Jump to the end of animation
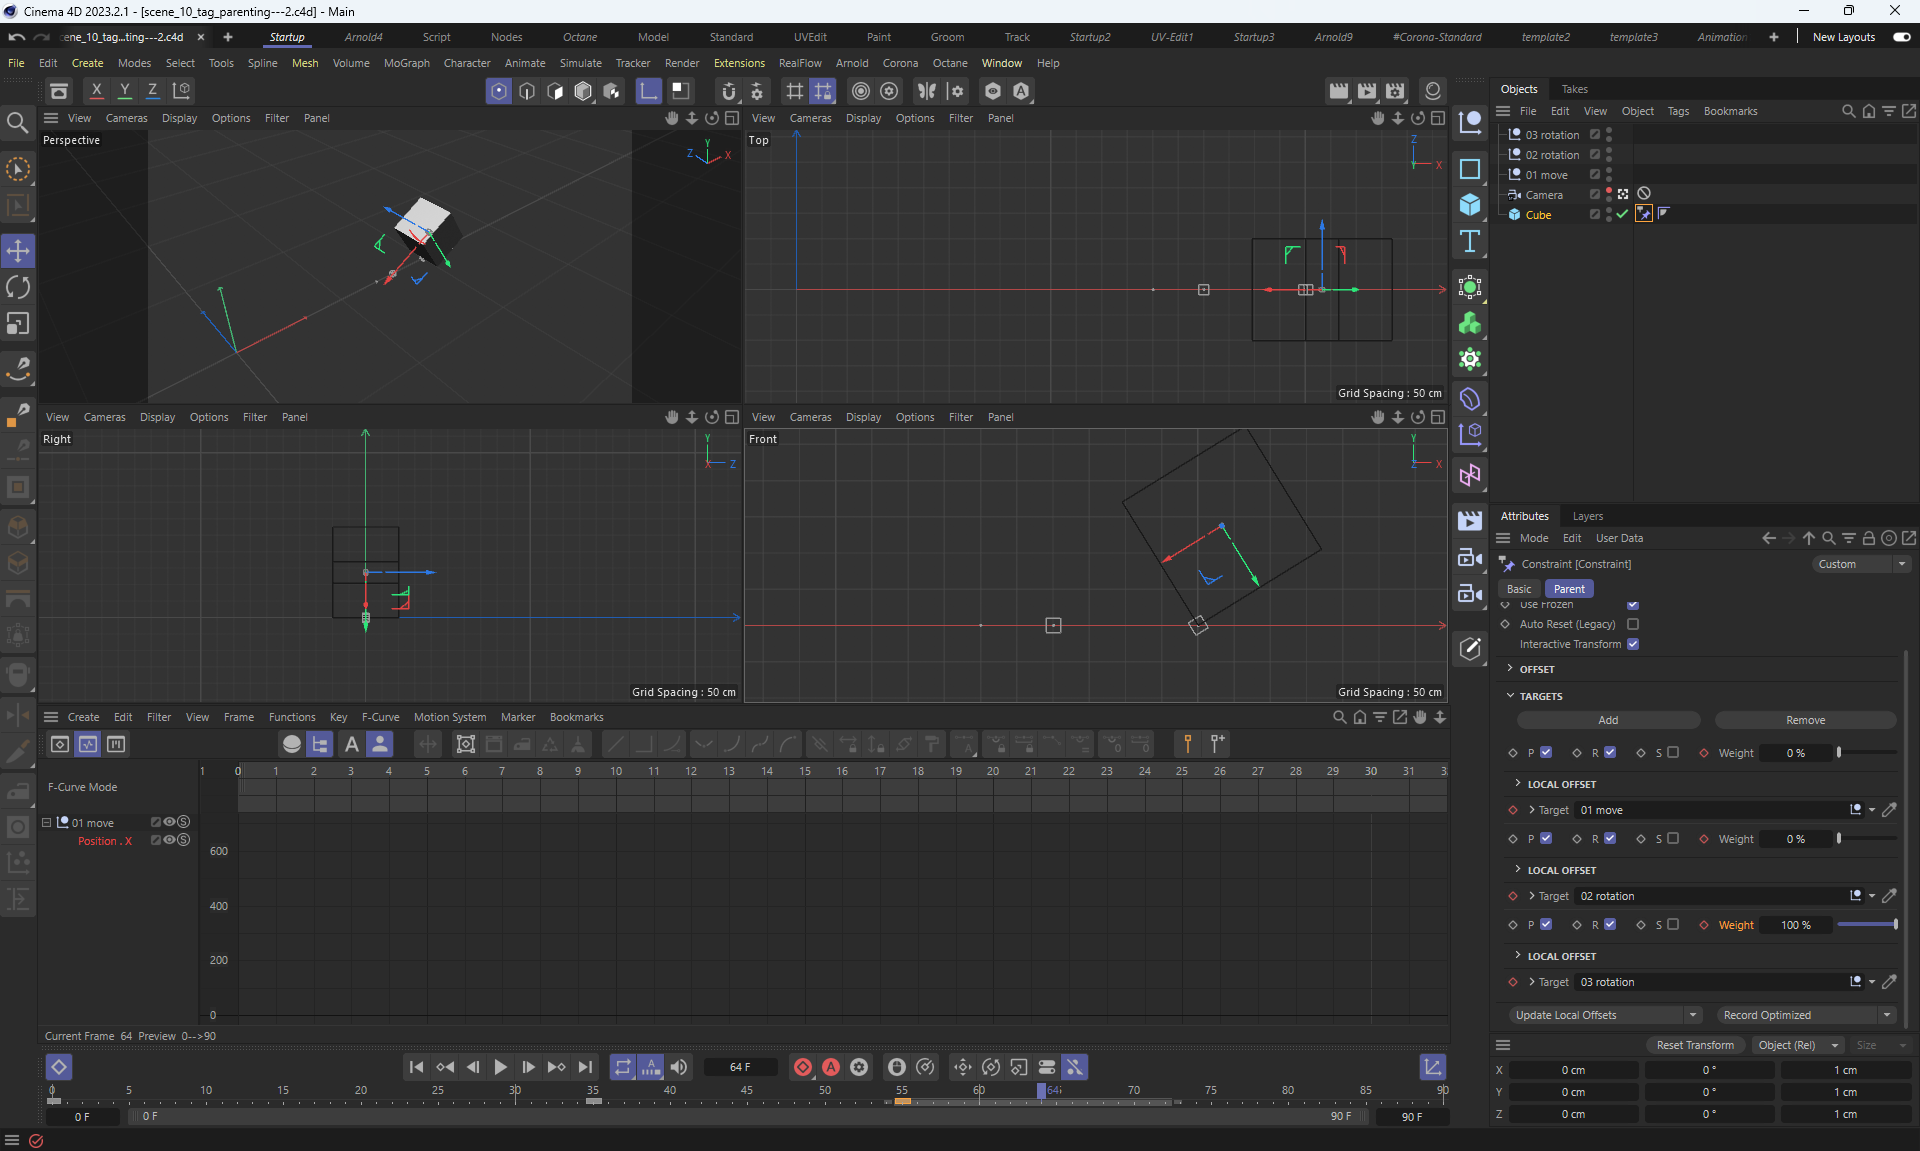The height and width of the screenshot is (1151, 1920). click(x=585, y=1067)
